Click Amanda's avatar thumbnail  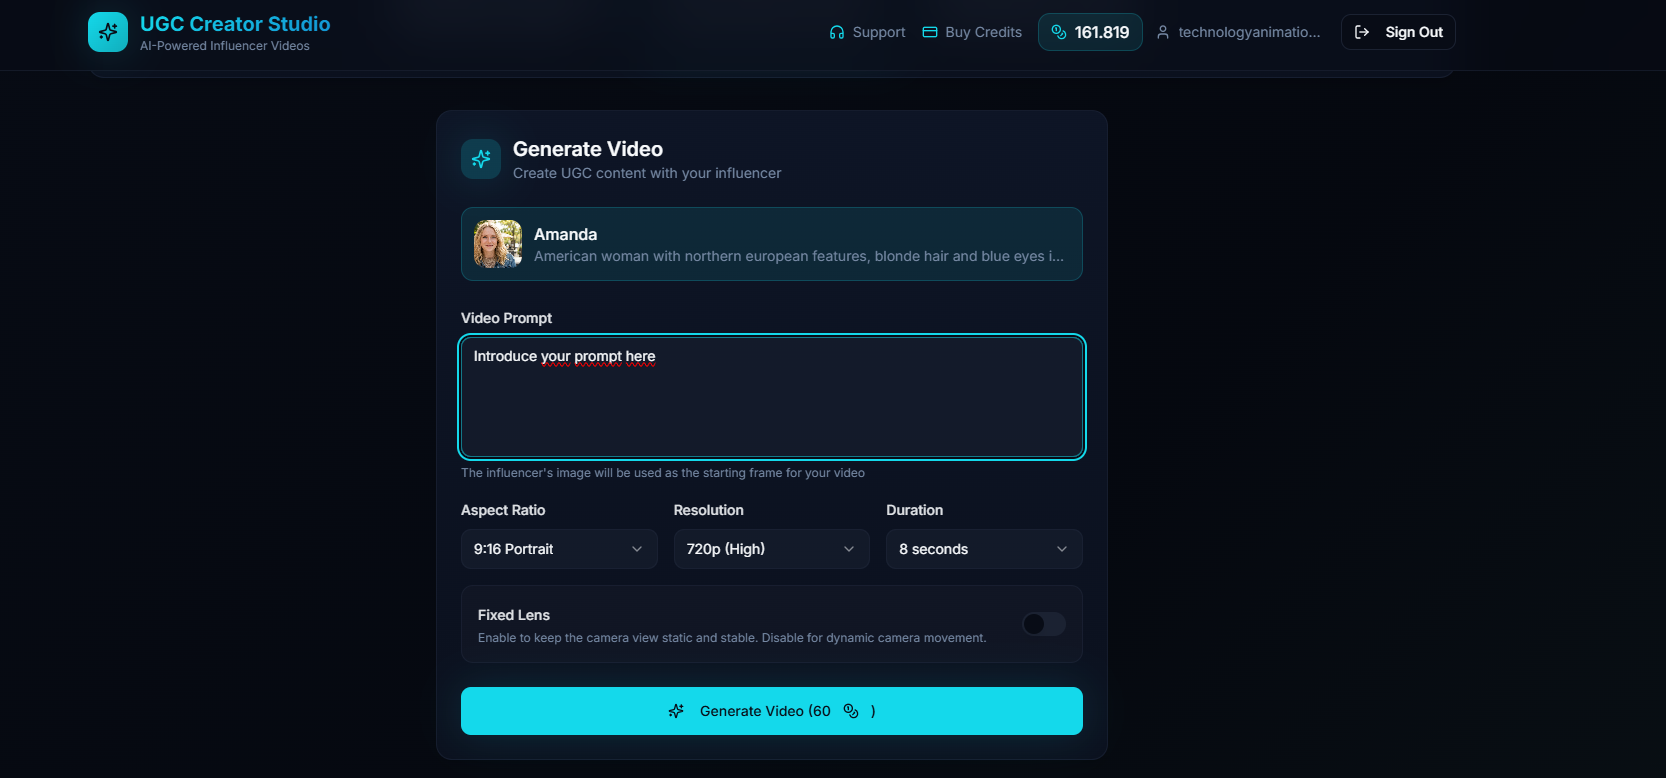click(x=498, y=244)
